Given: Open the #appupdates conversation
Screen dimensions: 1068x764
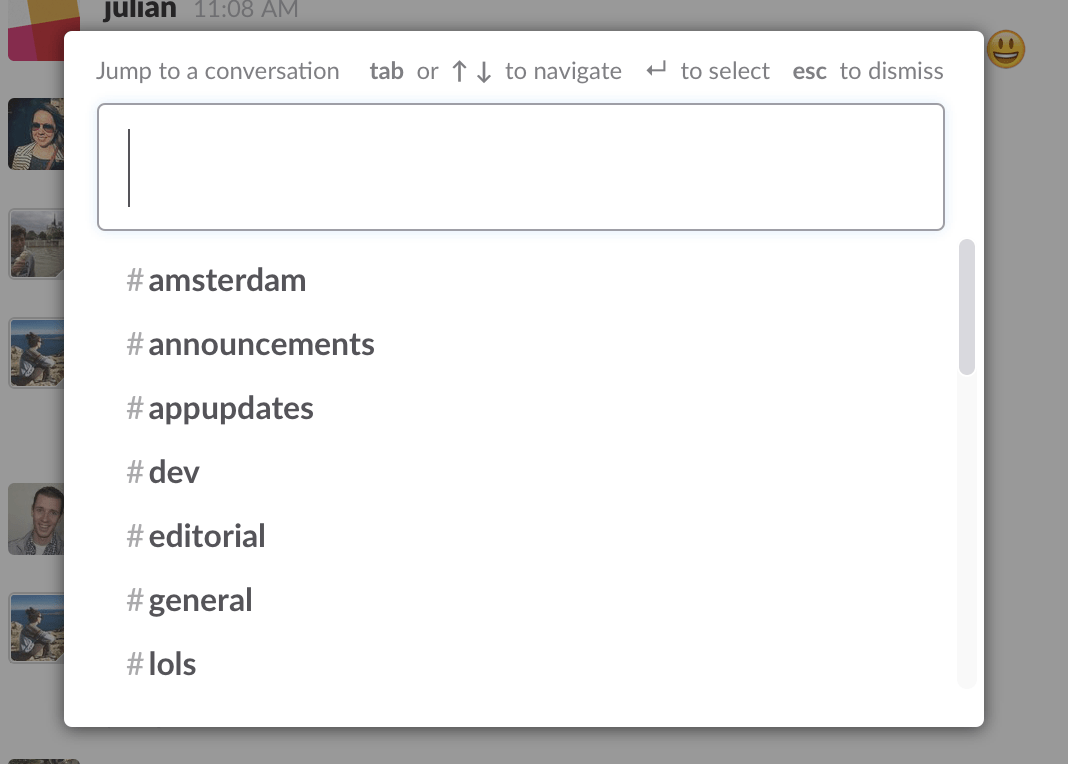Looking at the screenshot, I should pos(231,408).
